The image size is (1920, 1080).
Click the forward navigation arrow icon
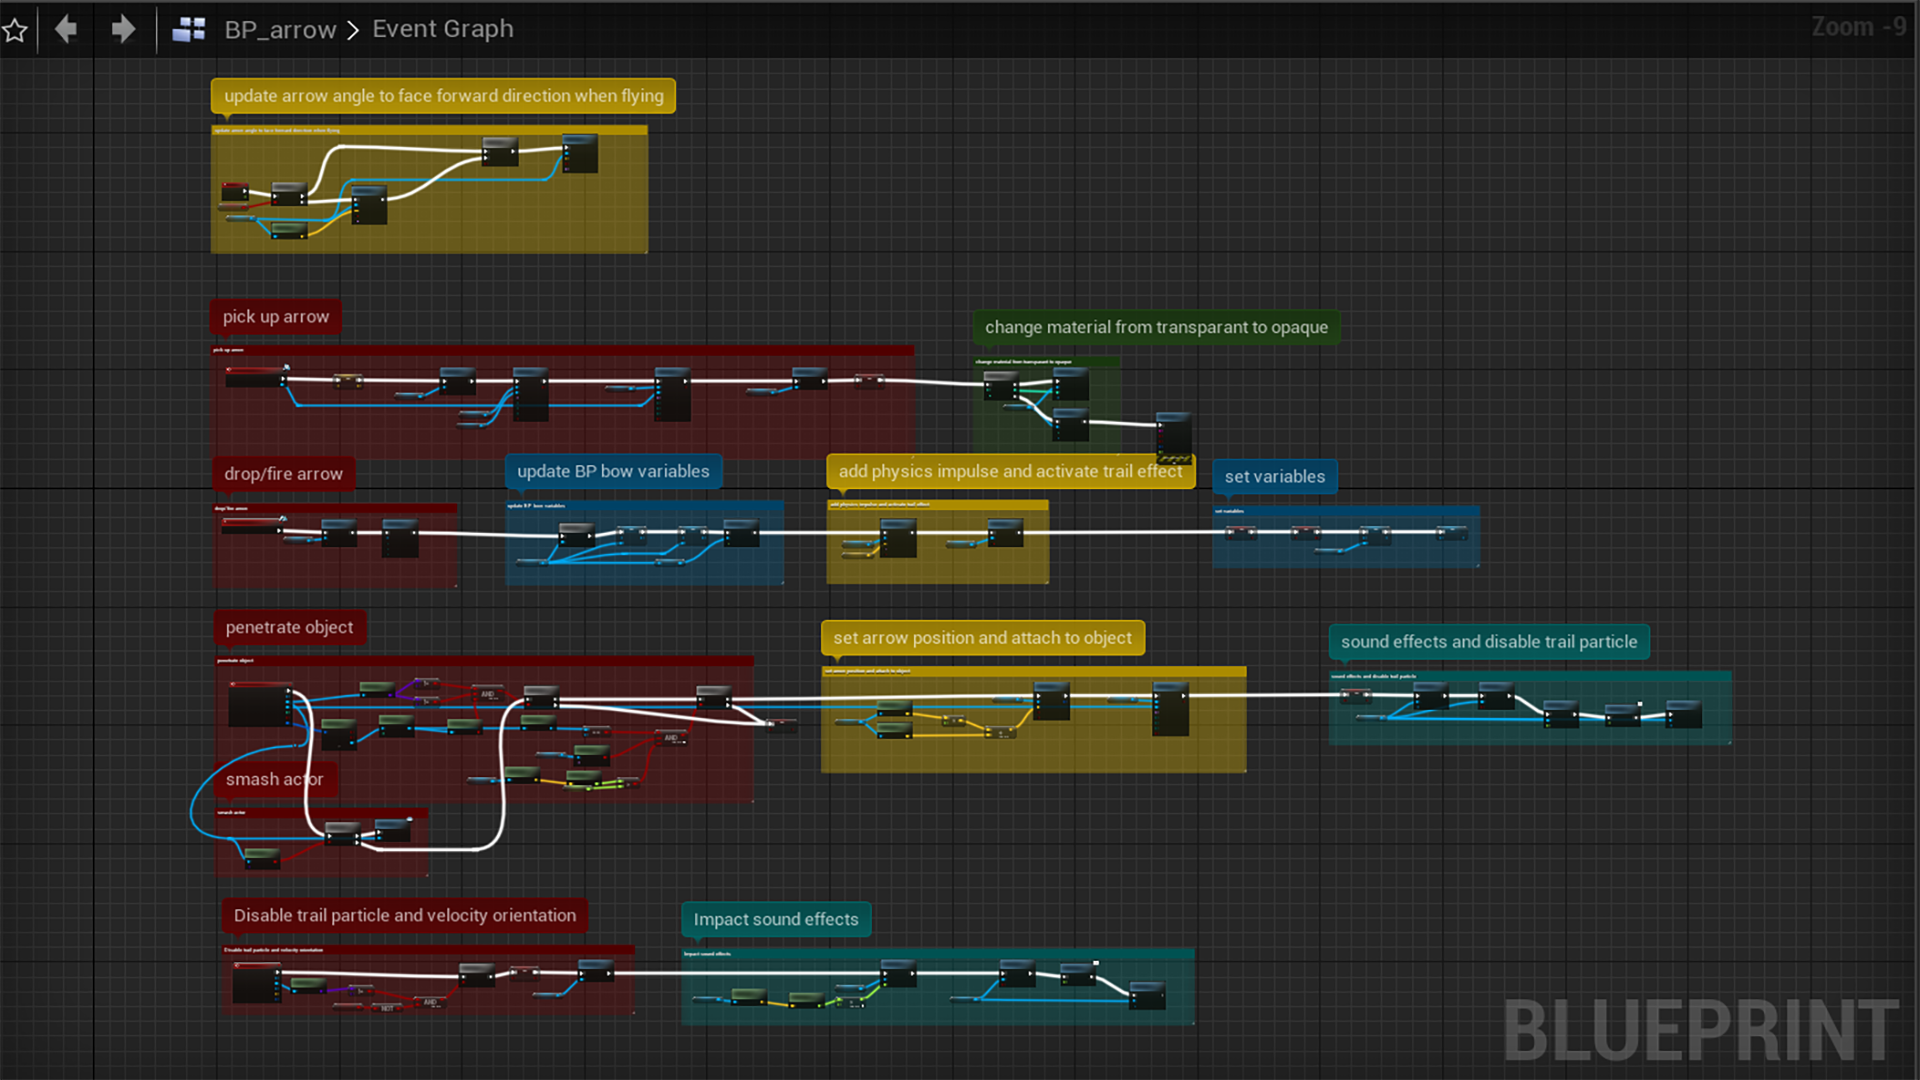coord(122,29)
